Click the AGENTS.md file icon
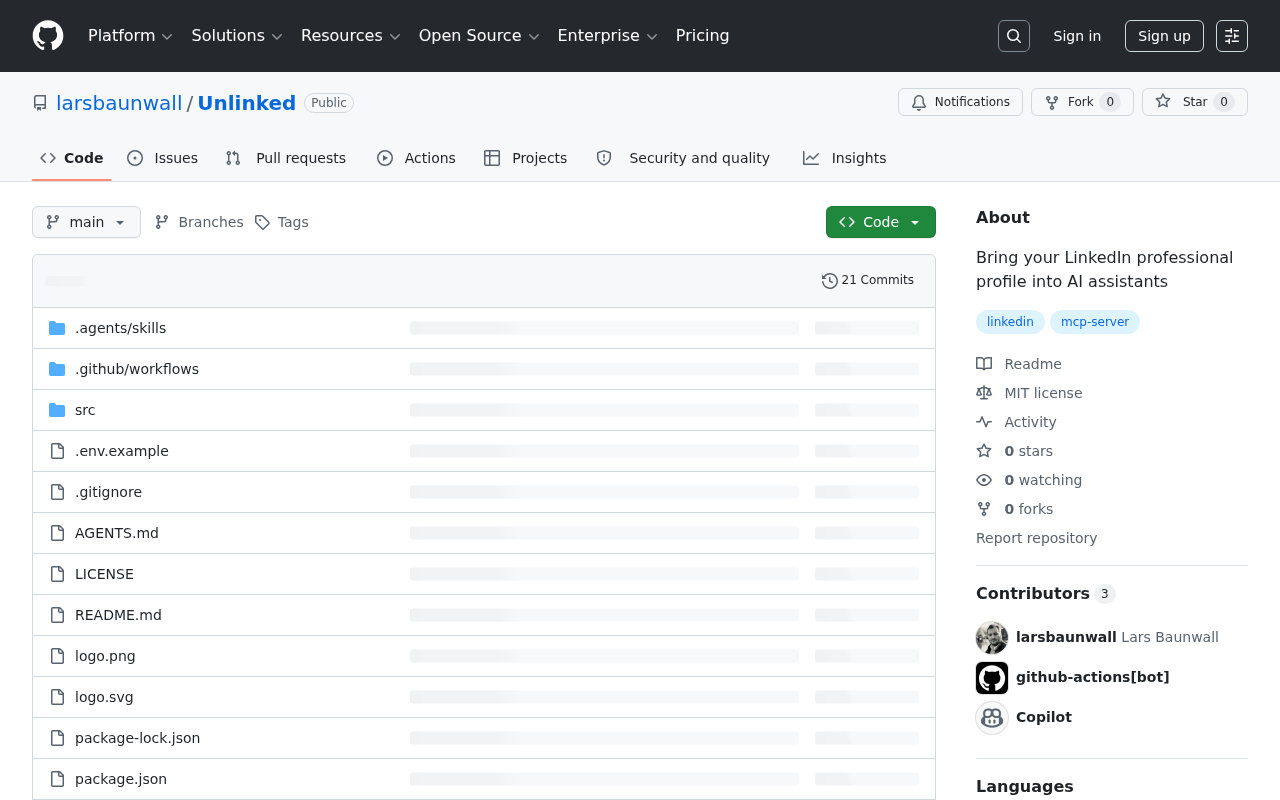 click(x=57, y=533)
